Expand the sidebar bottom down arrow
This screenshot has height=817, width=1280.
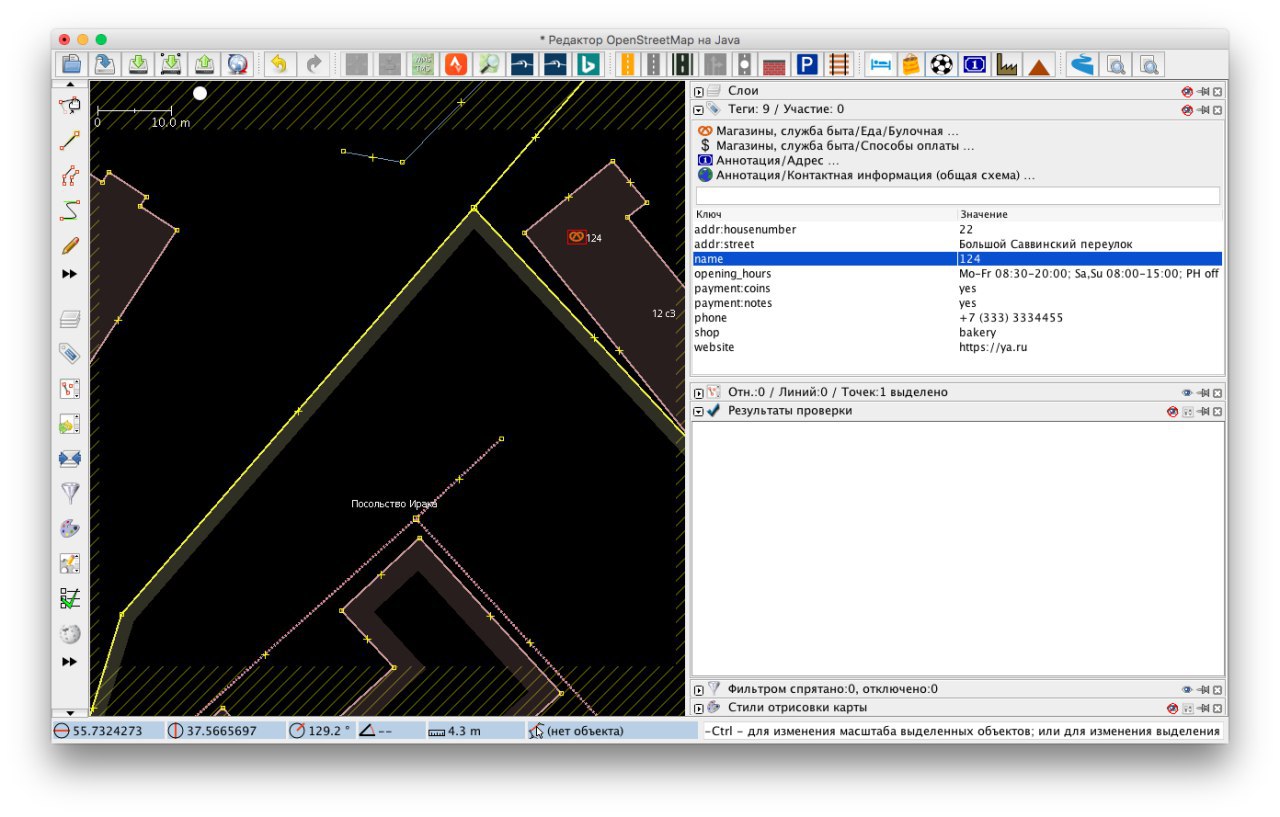69,713
